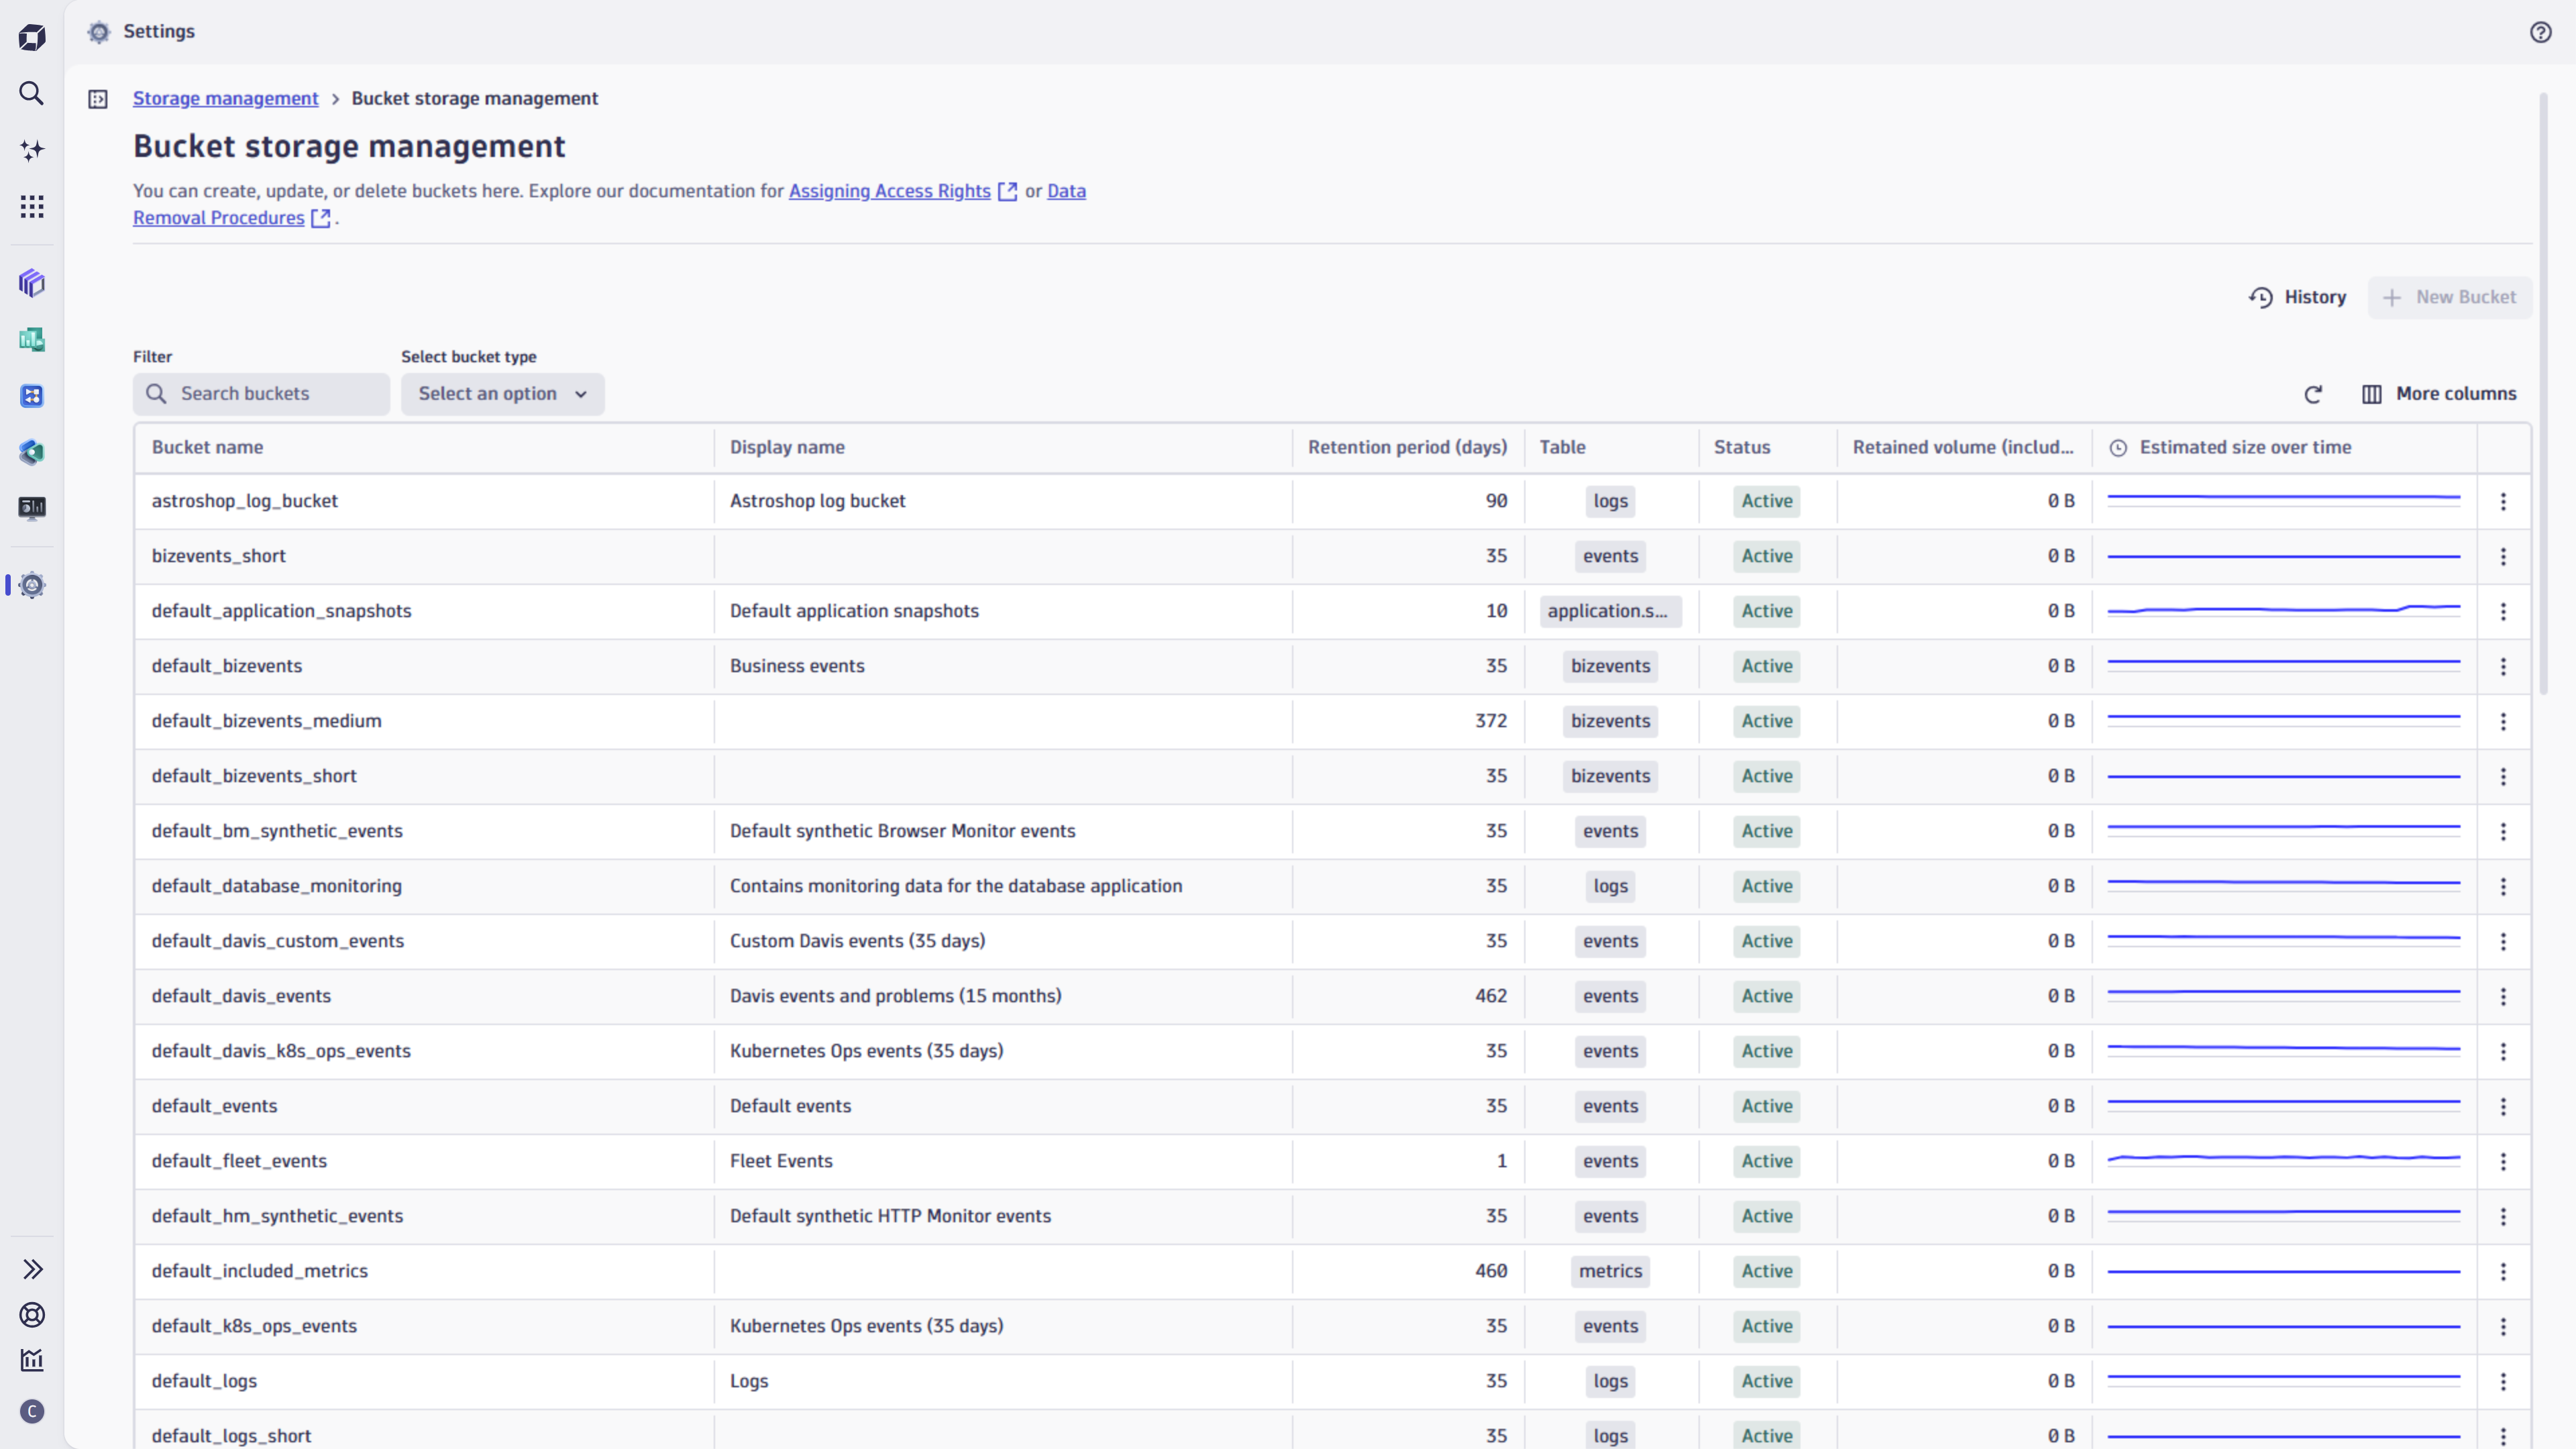Select default_k8s_ops_events bucket name
The height and width of the screenshot is (1449, 2576).
[x=254, y=1326]
